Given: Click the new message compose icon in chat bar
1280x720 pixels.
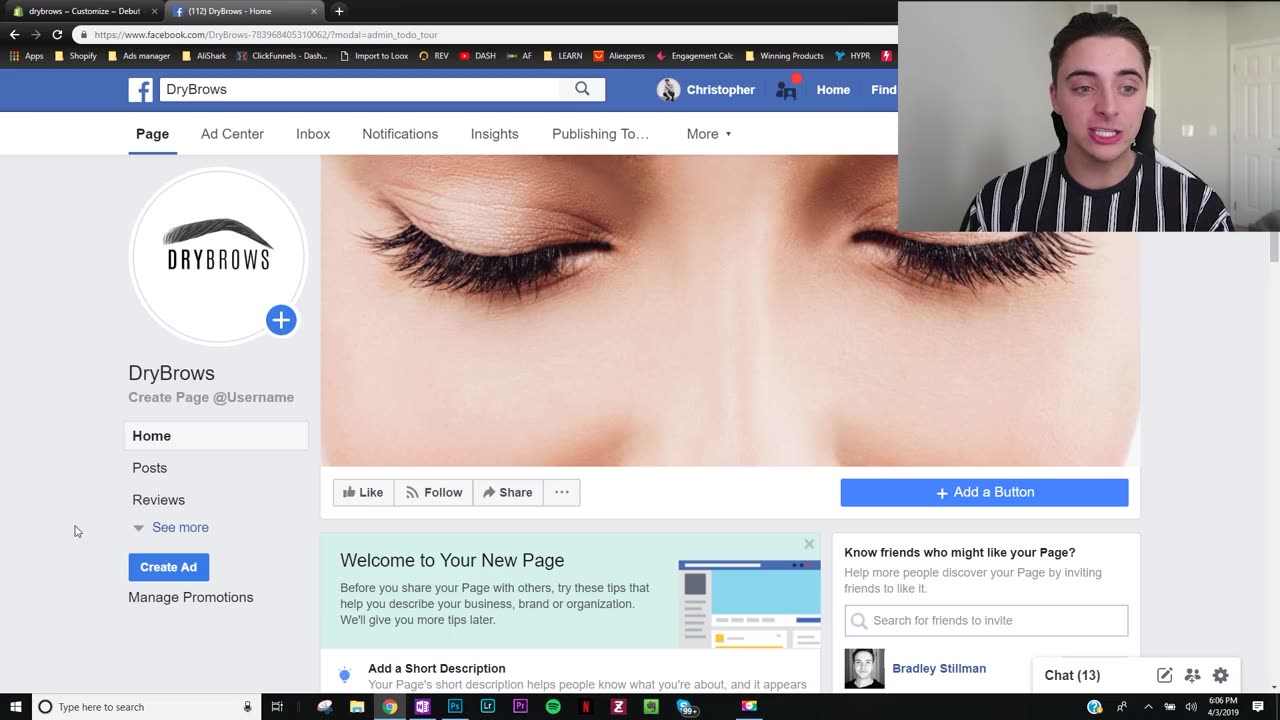Looking at the screenshot, I should coord(1164,675).
